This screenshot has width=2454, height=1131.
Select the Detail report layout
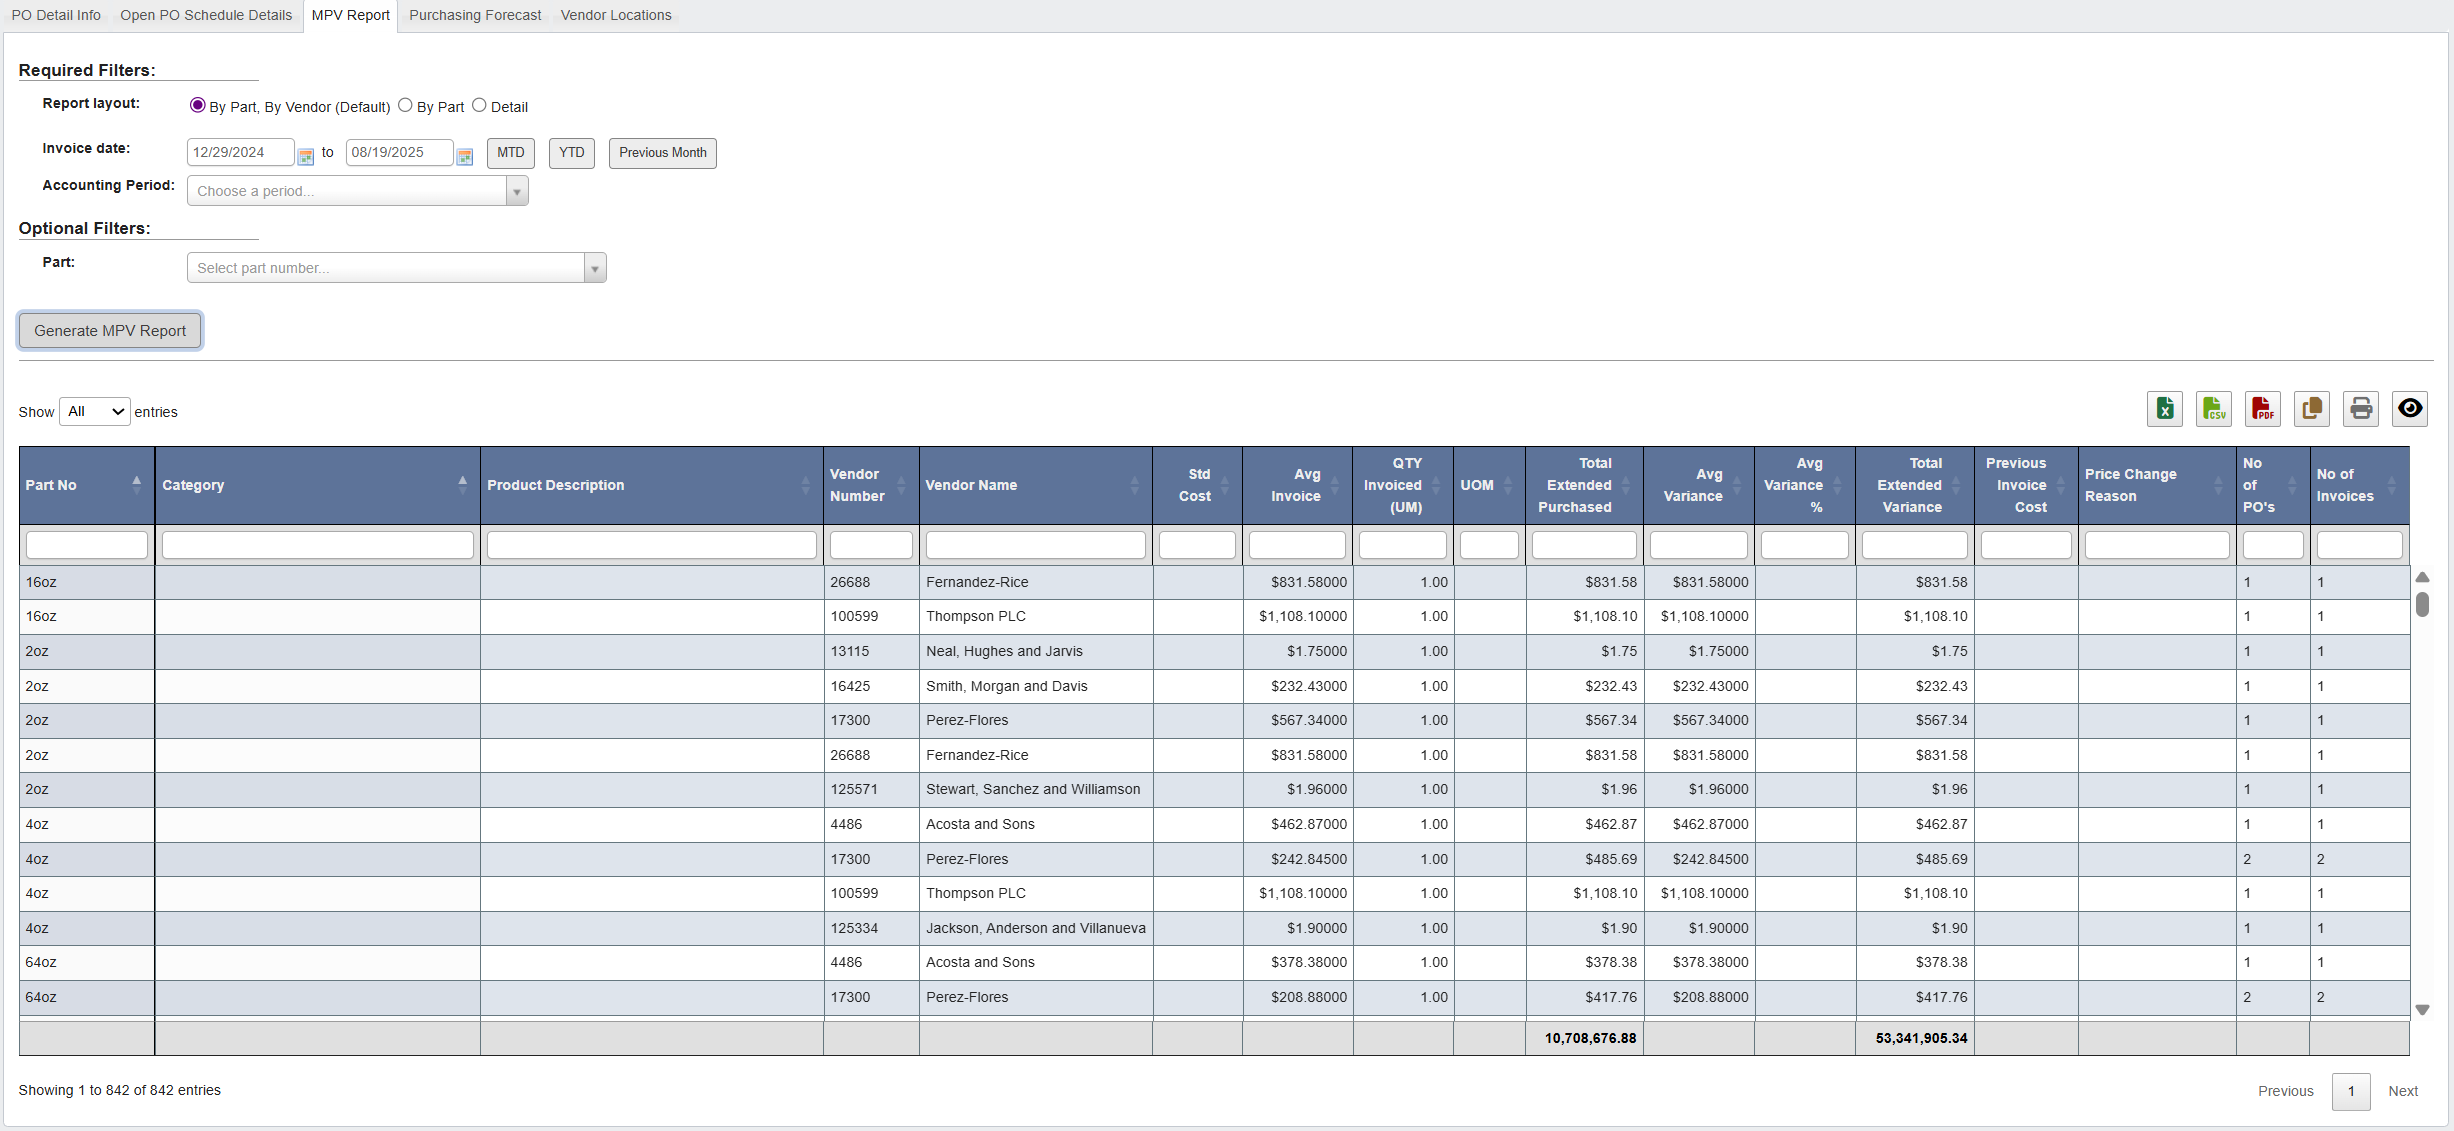coord(479,105)
